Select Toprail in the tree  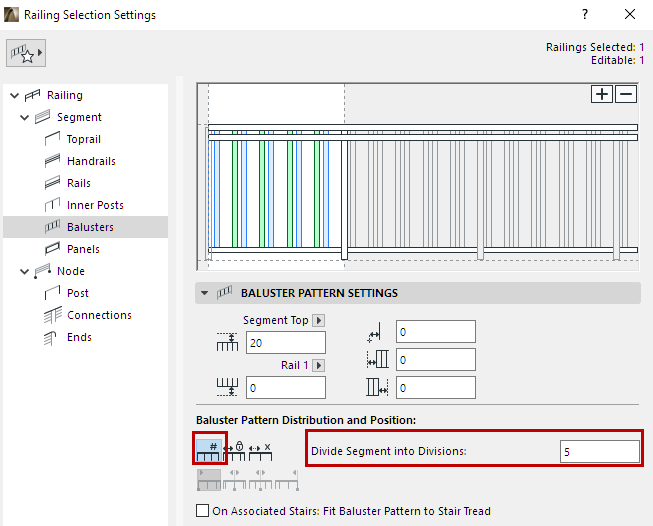85,139
